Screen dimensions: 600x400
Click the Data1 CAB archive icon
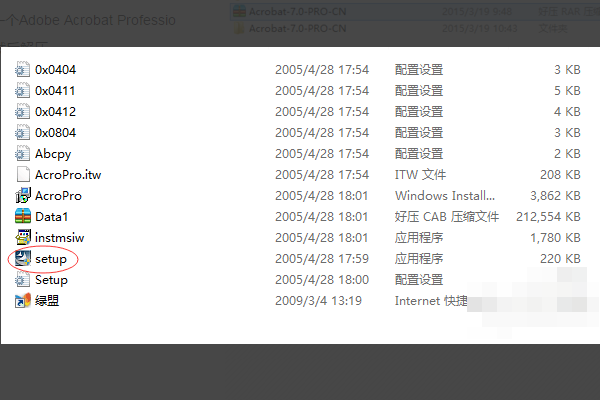pyautogui.click(x=24, y=217)
